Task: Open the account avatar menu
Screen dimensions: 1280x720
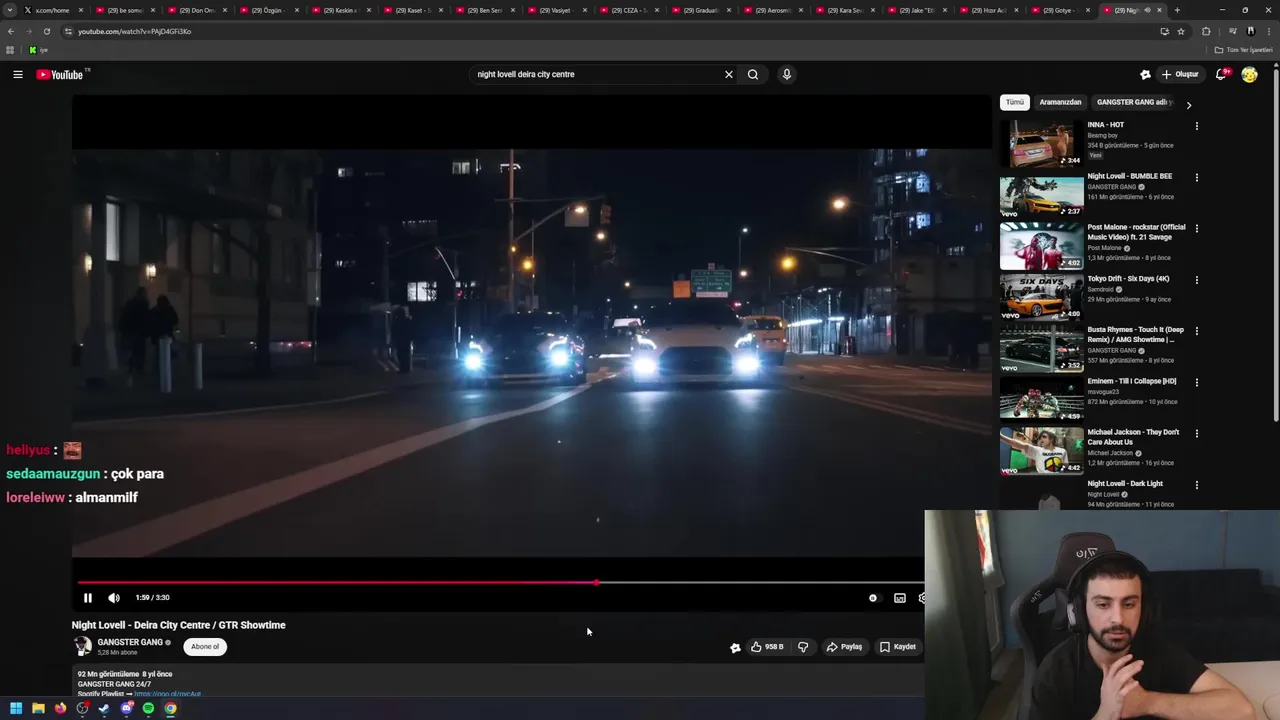Action: coord(1249,74)
